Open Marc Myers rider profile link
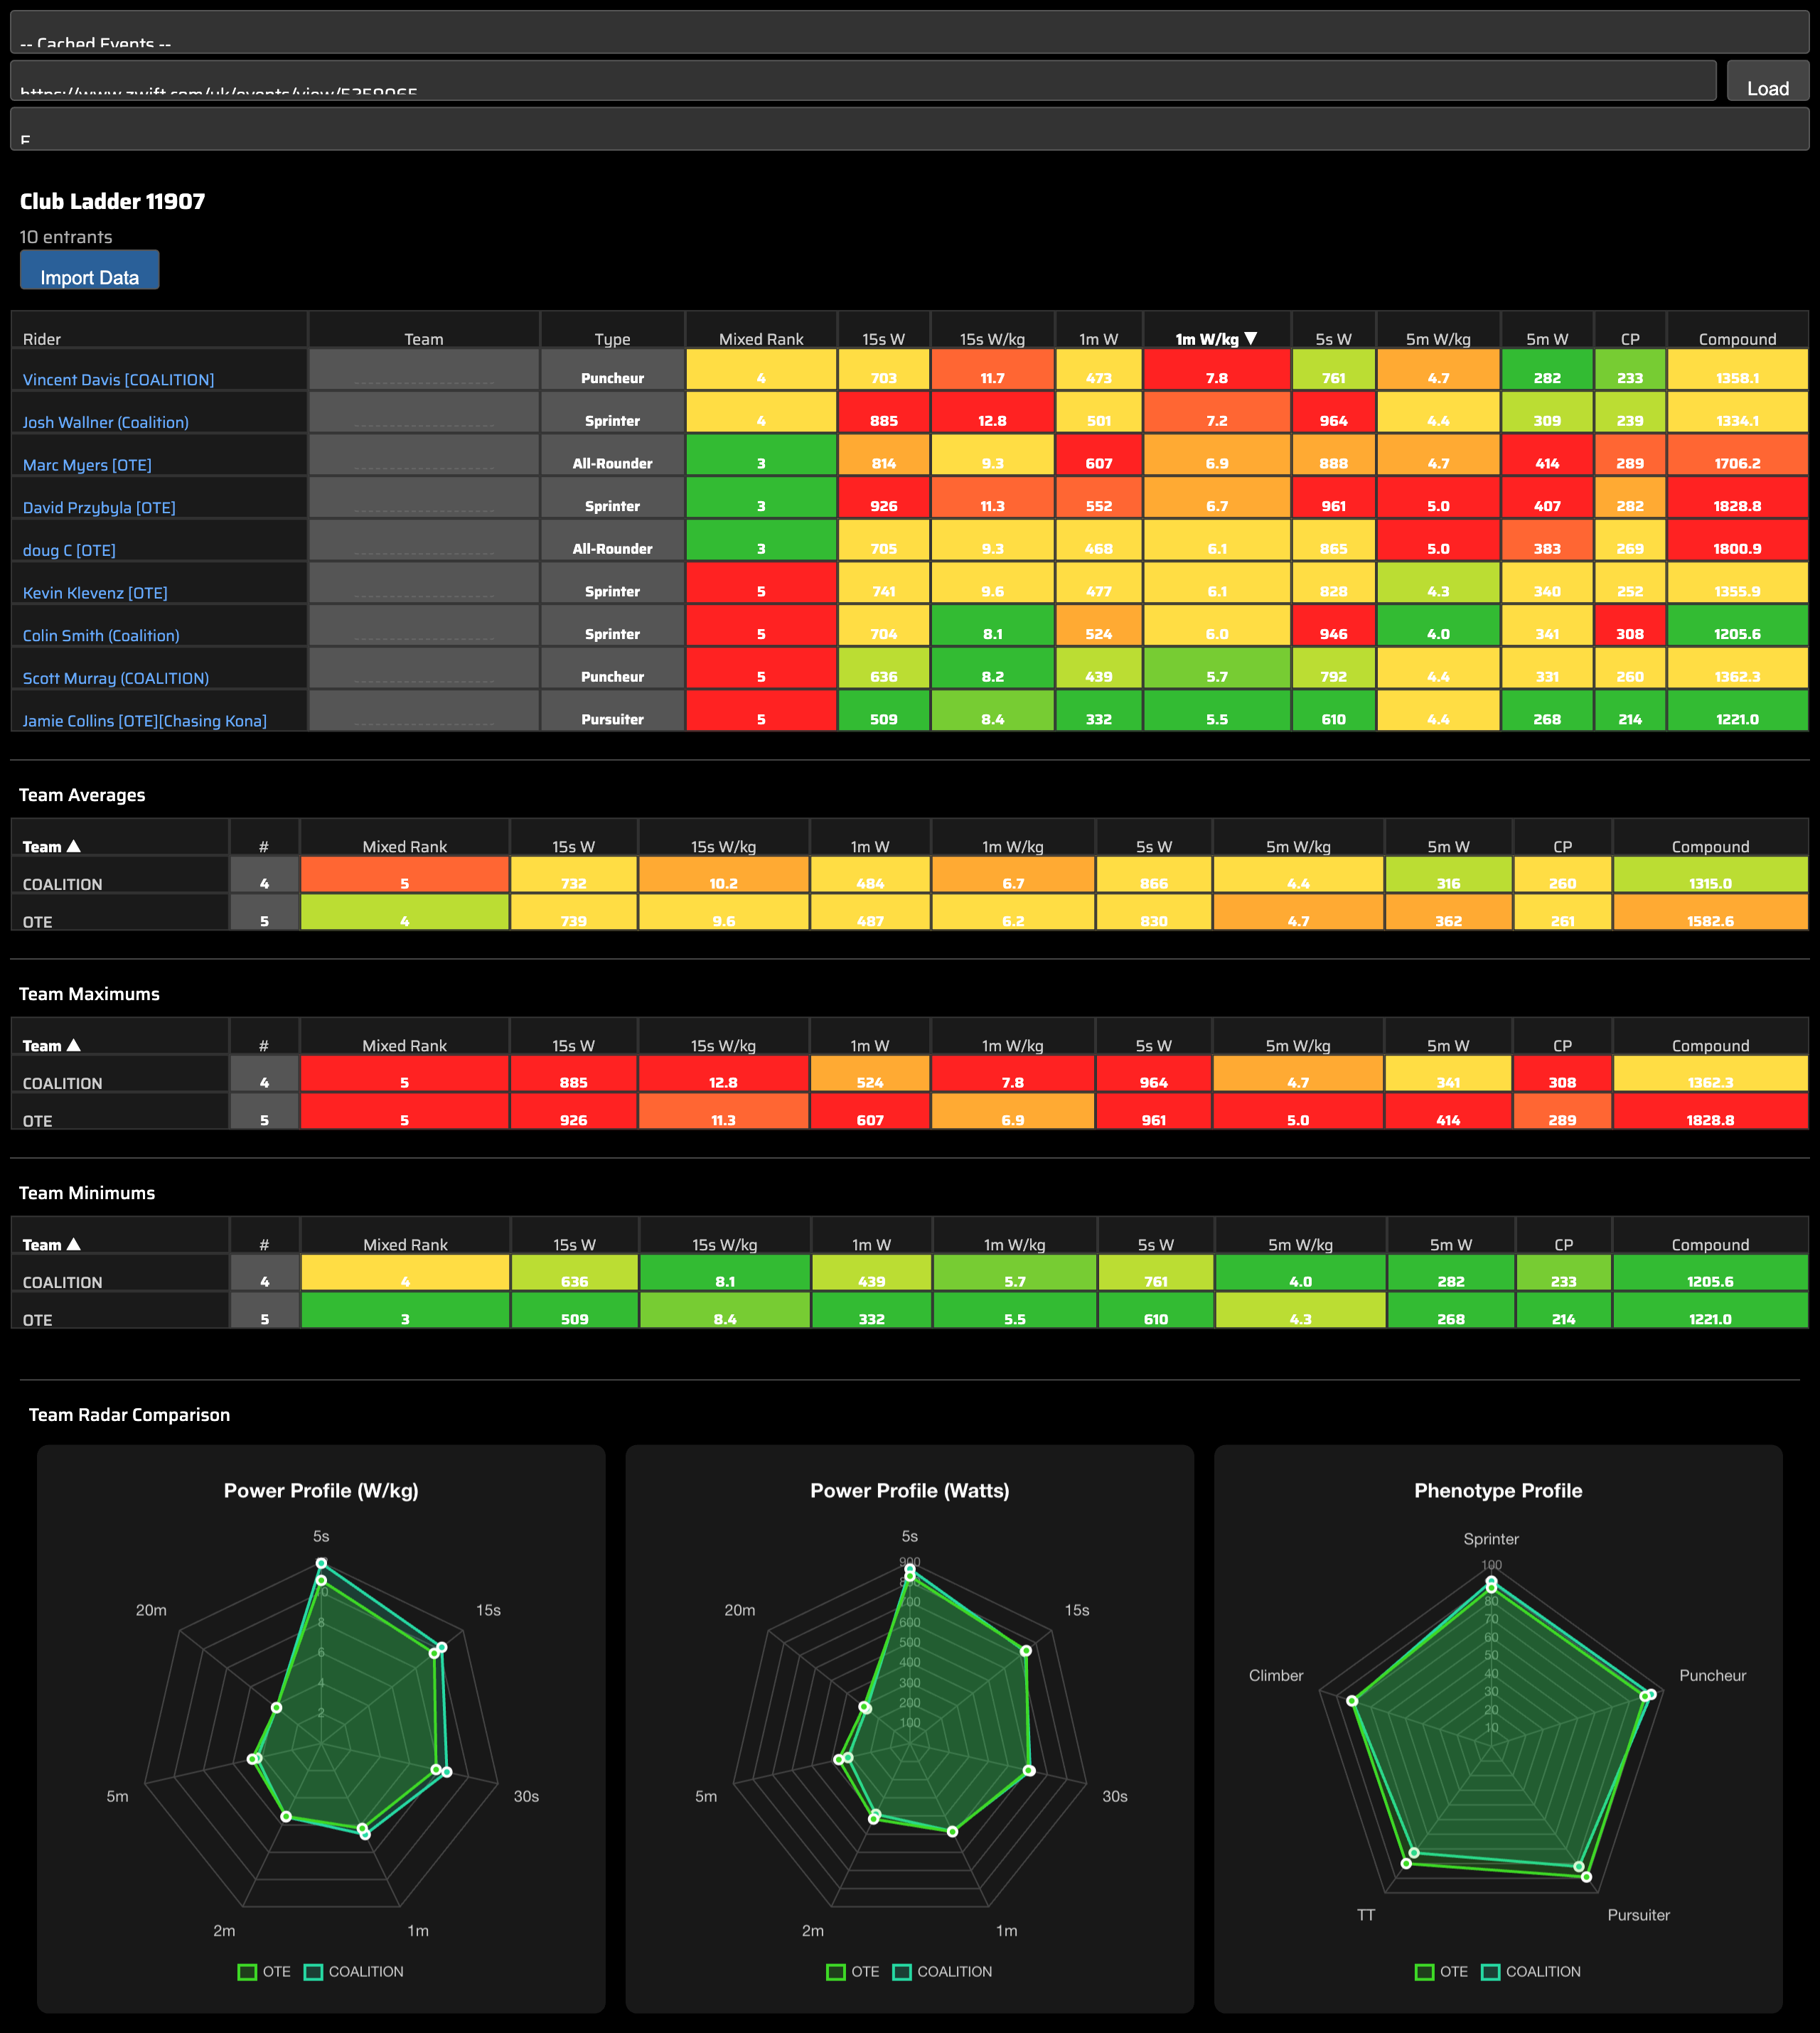1820x2033 pixels. pos(86,464)
